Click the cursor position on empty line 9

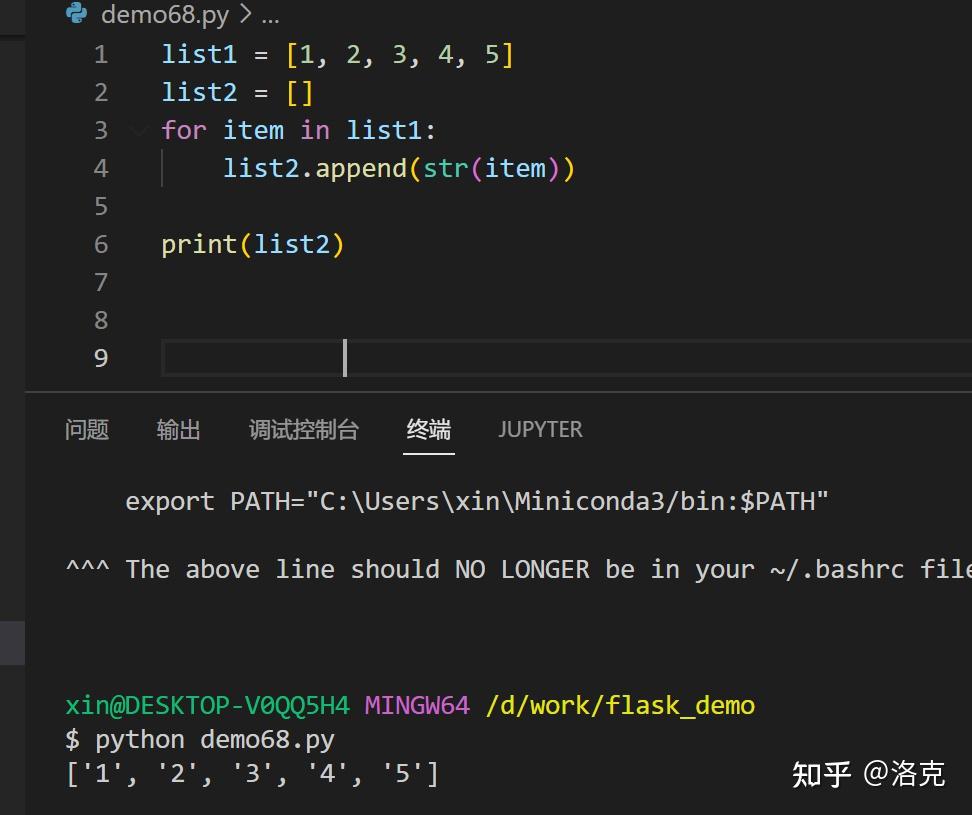point(345,357)
